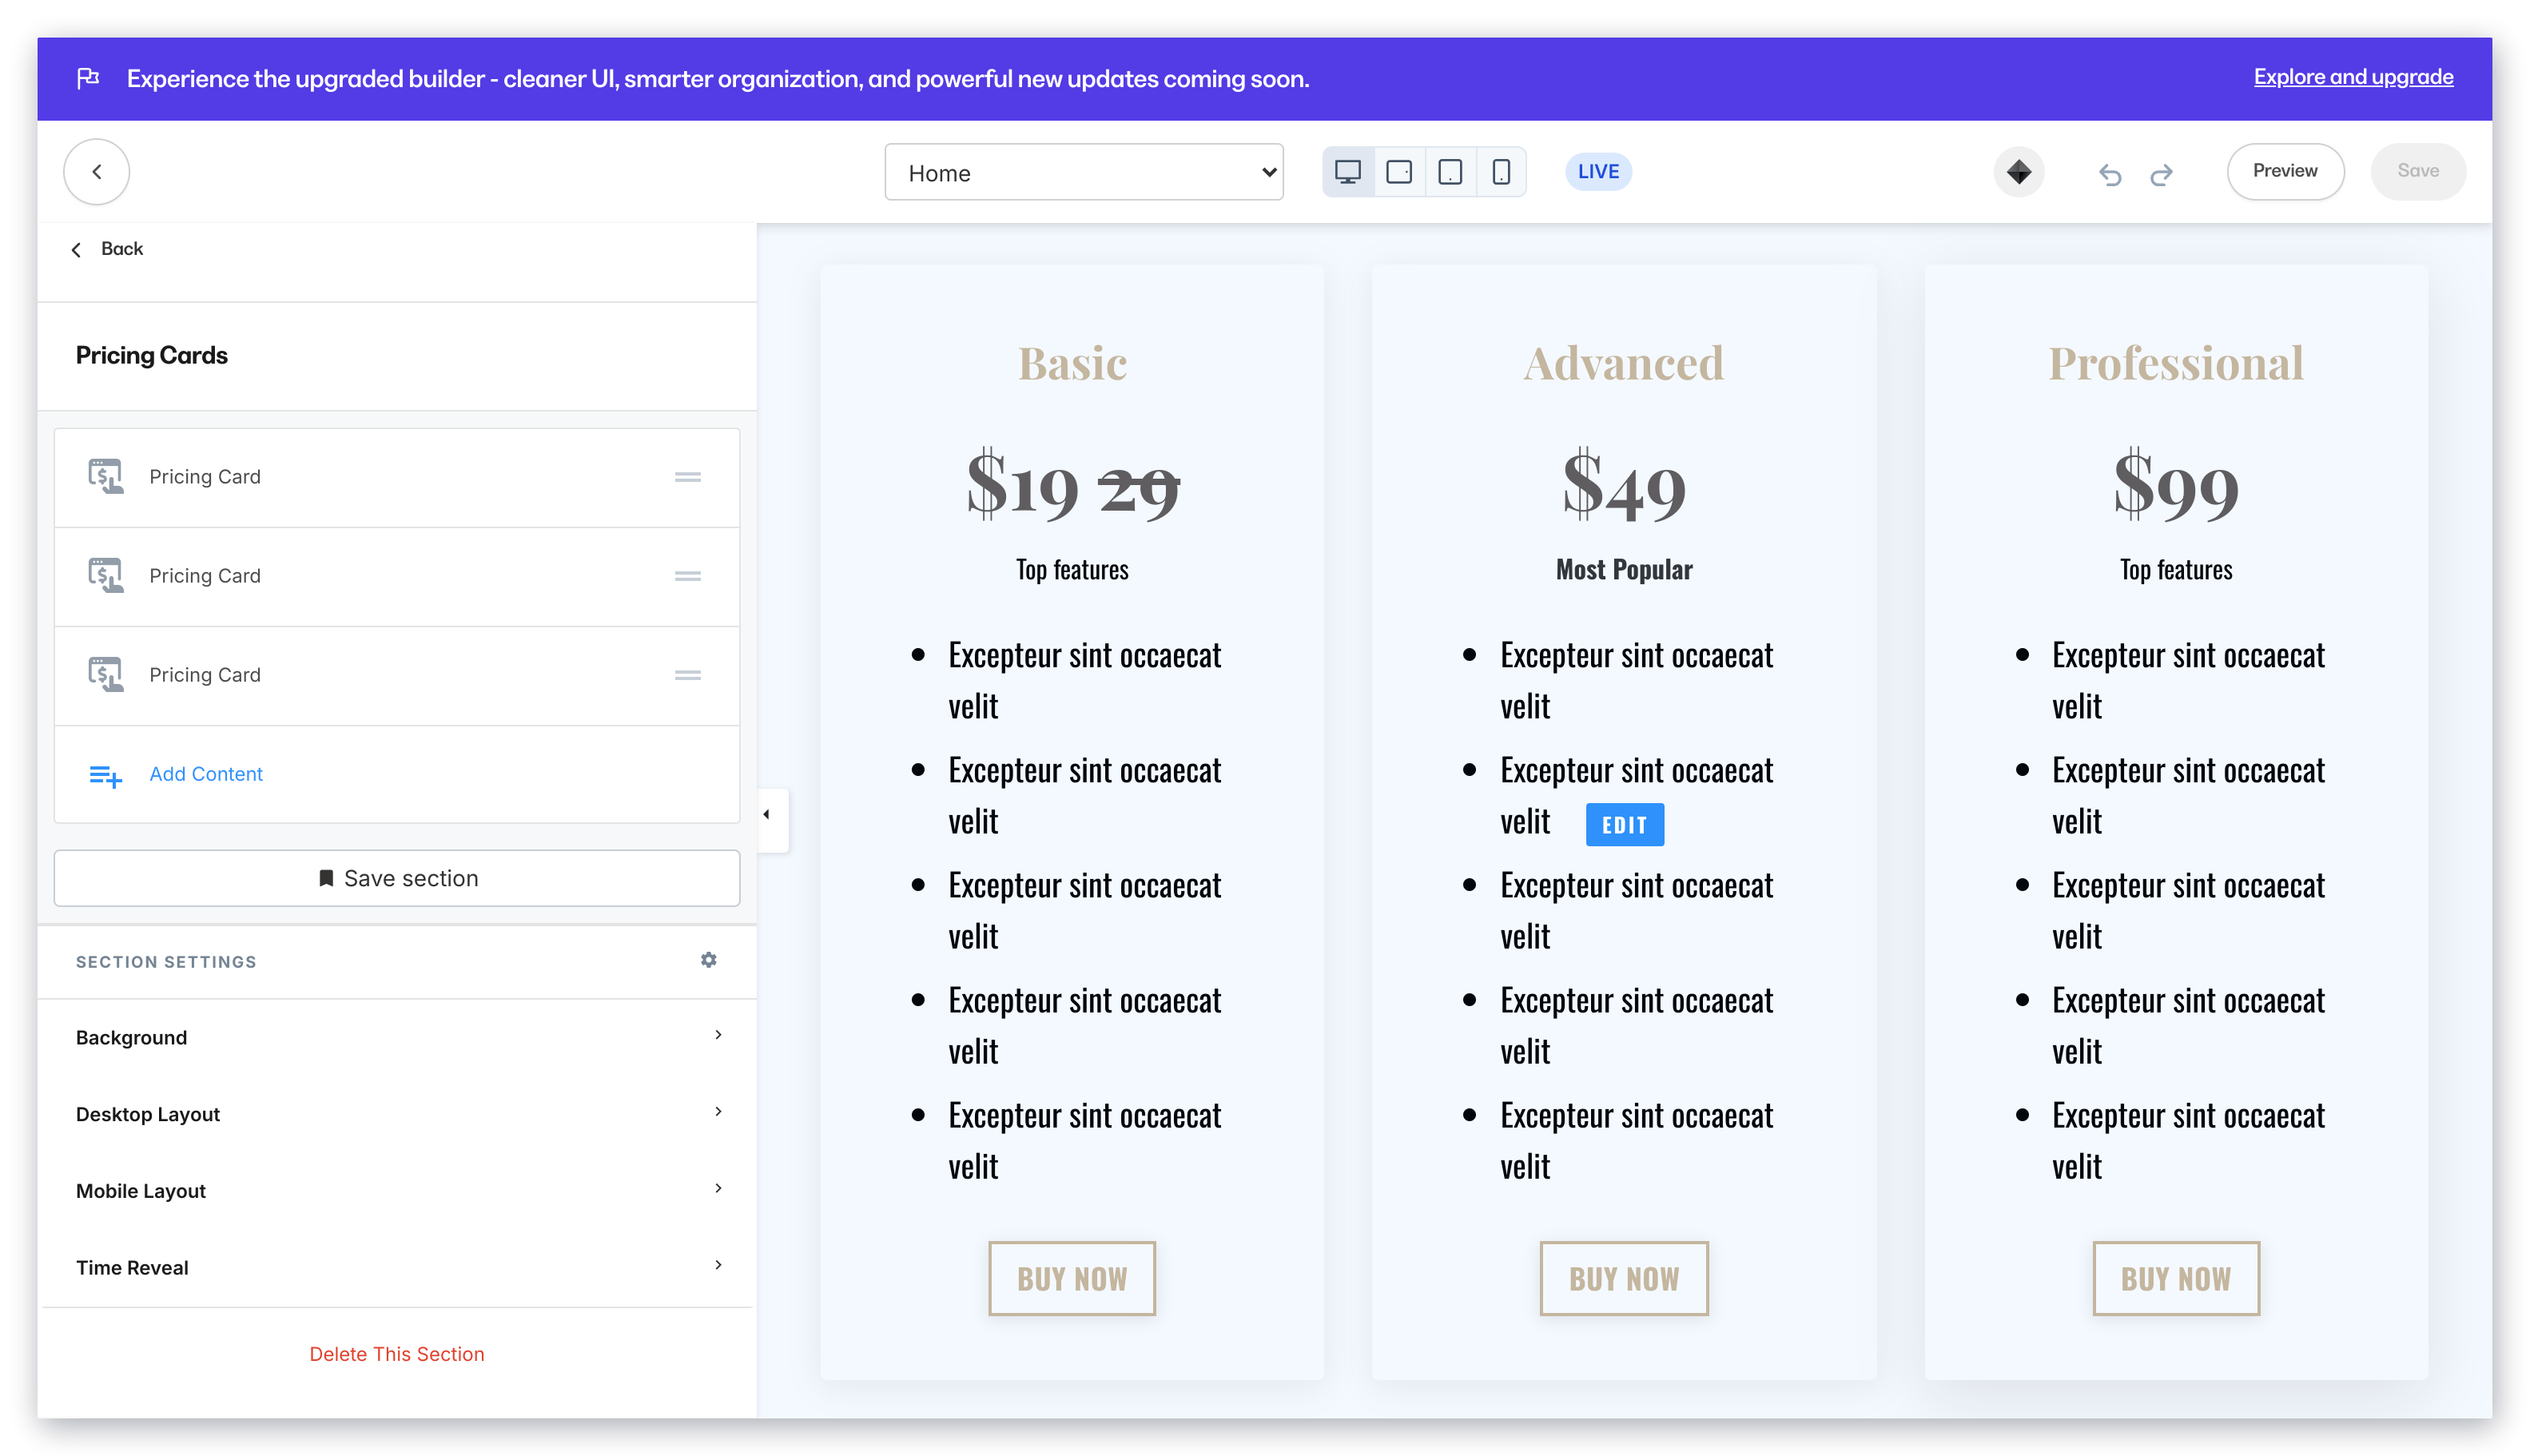Click Add Content link
Screen dimensions: 2530x1456
coord(206,774)
